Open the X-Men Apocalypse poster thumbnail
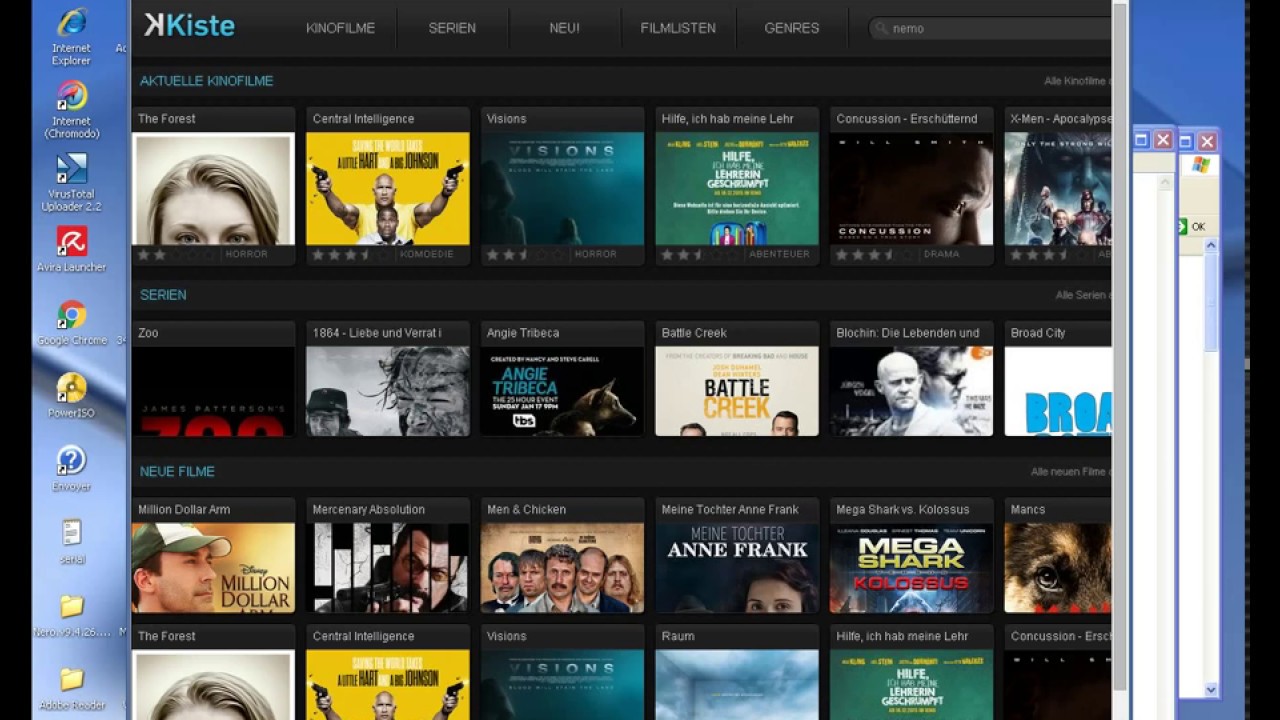 [1057, 189]
